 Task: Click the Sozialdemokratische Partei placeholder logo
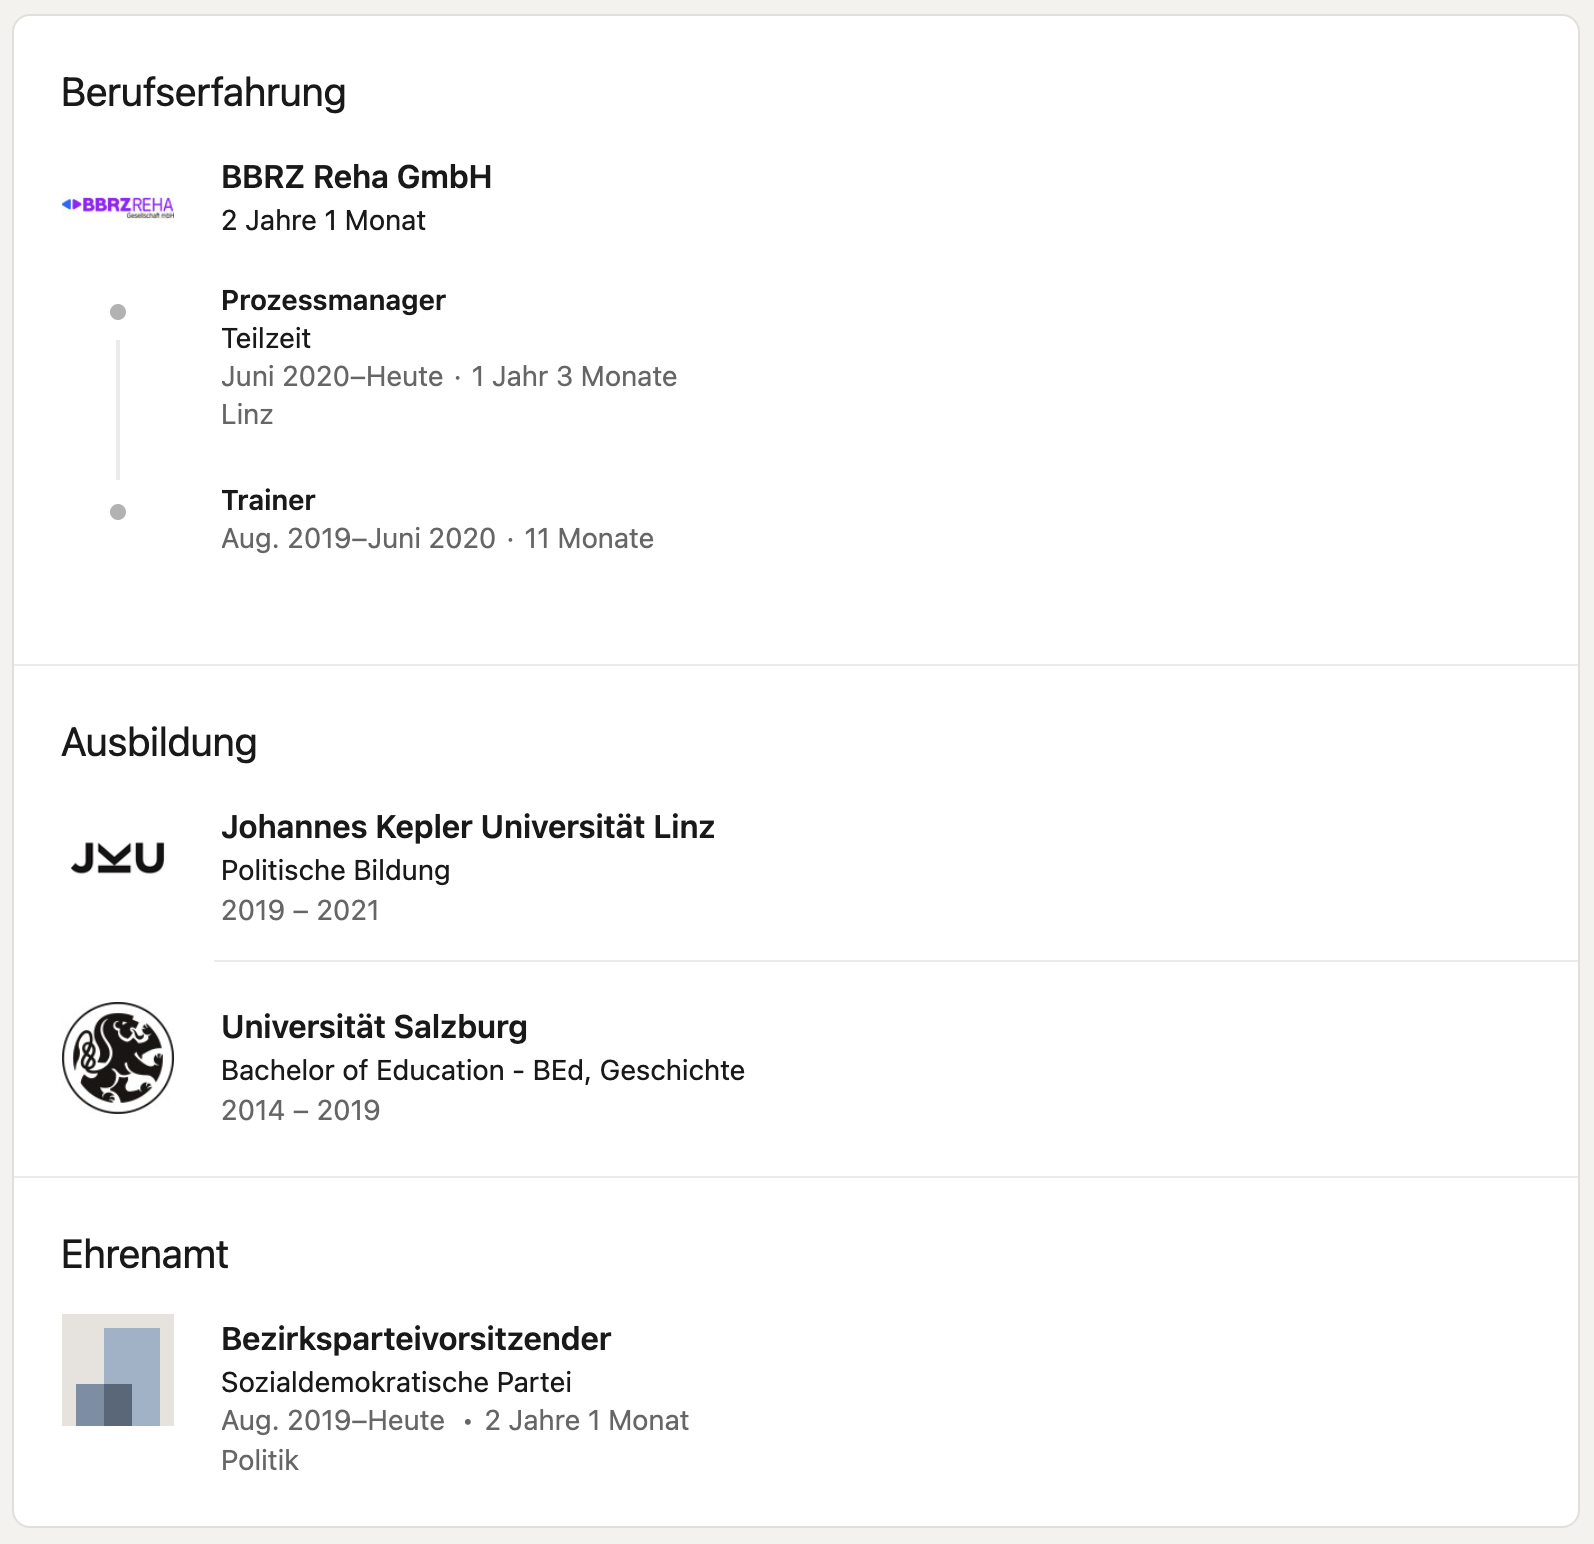pos(118,1370)
